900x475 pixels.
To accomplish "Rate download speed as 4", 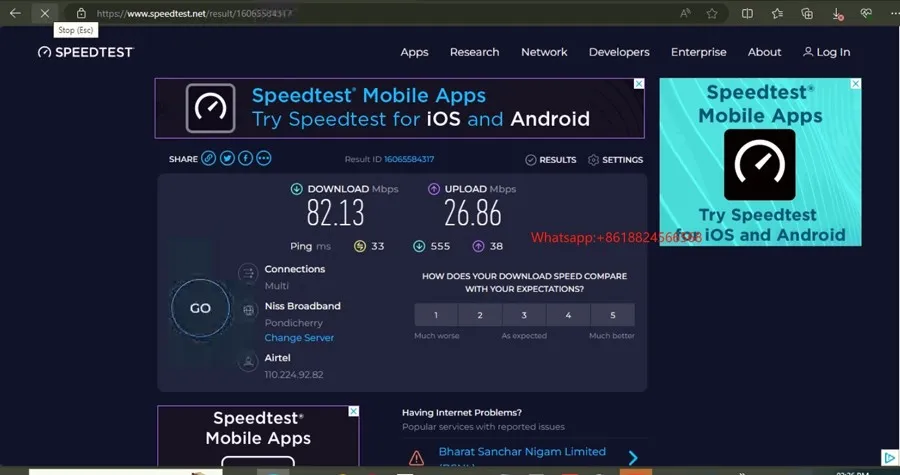I will 568,315.
